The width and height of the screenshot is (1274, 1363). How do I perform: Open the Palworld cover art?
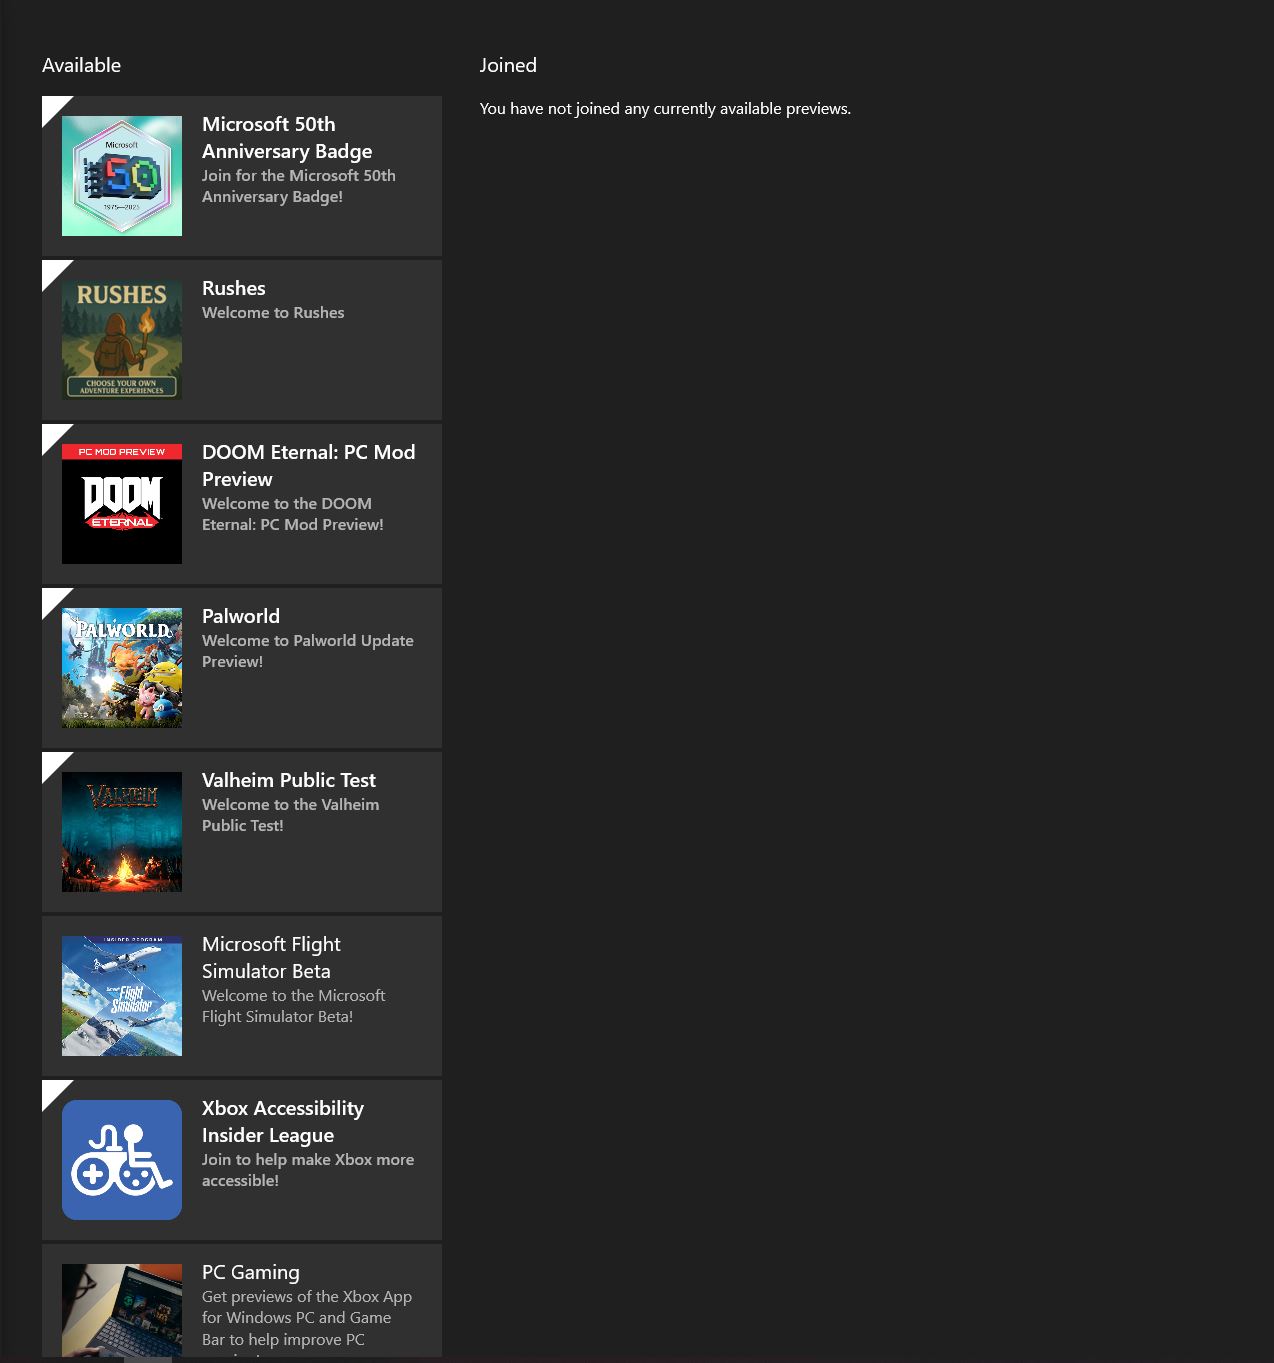(122, 668)
